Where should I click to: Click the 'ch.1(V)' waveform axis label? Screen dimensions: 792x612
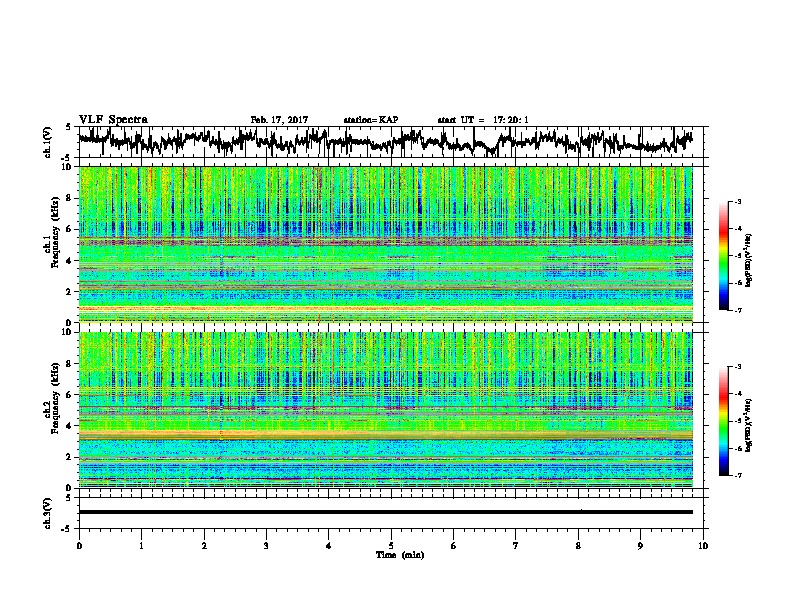(48, 142)
